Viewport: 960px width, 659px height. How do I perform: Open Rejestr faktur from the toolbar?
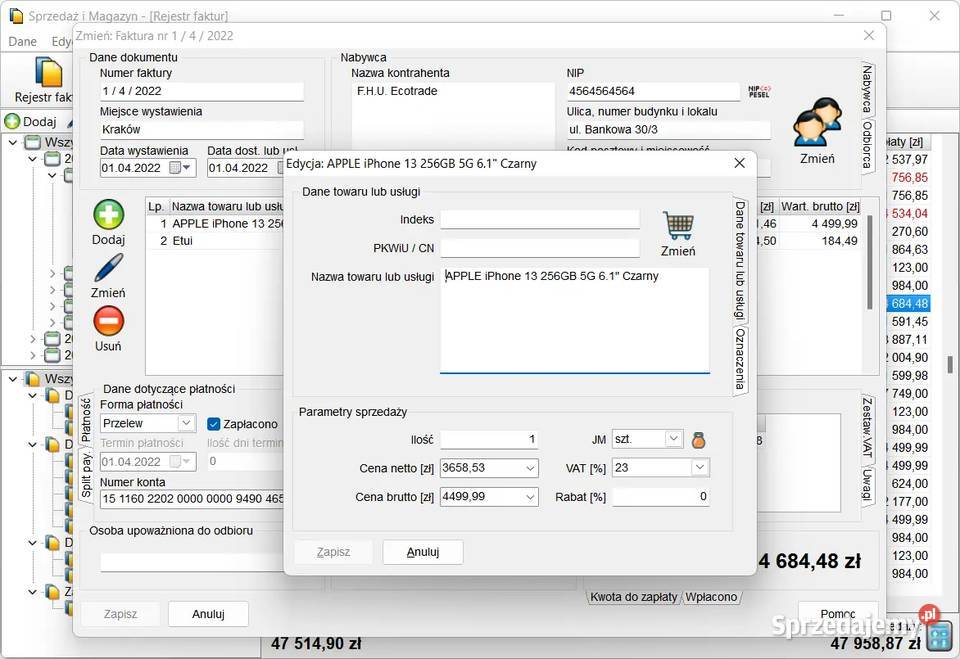(x=46, y=80)
